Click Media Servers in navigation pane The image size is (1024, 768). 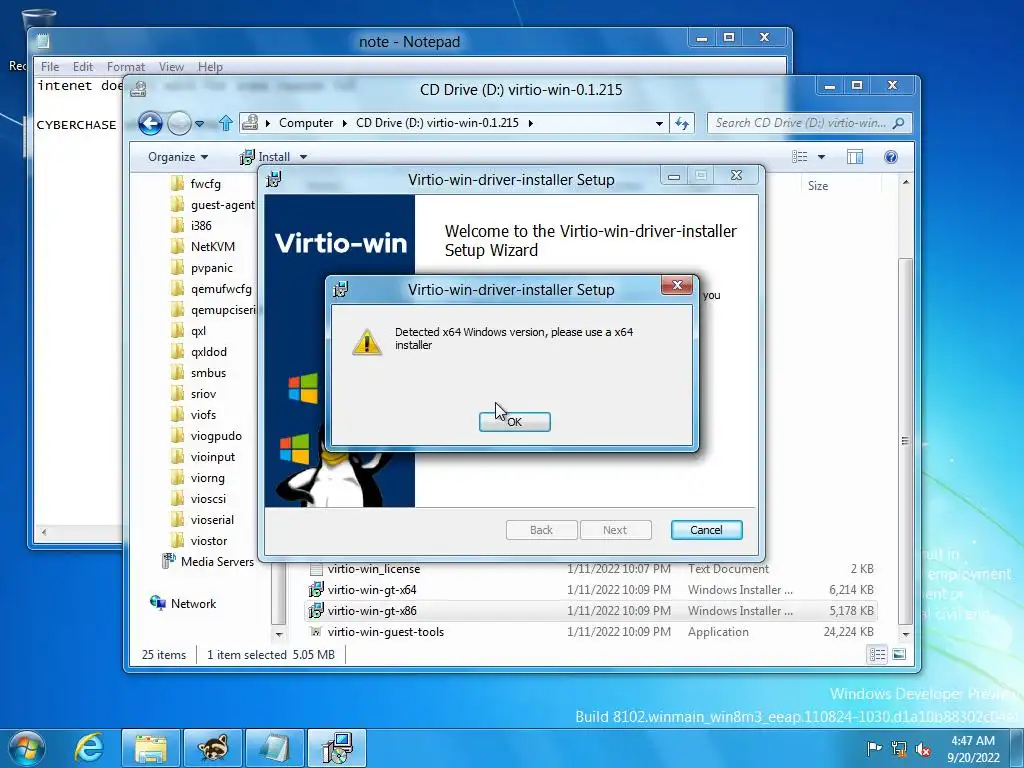pyautogui.click(x=208, y=562)
